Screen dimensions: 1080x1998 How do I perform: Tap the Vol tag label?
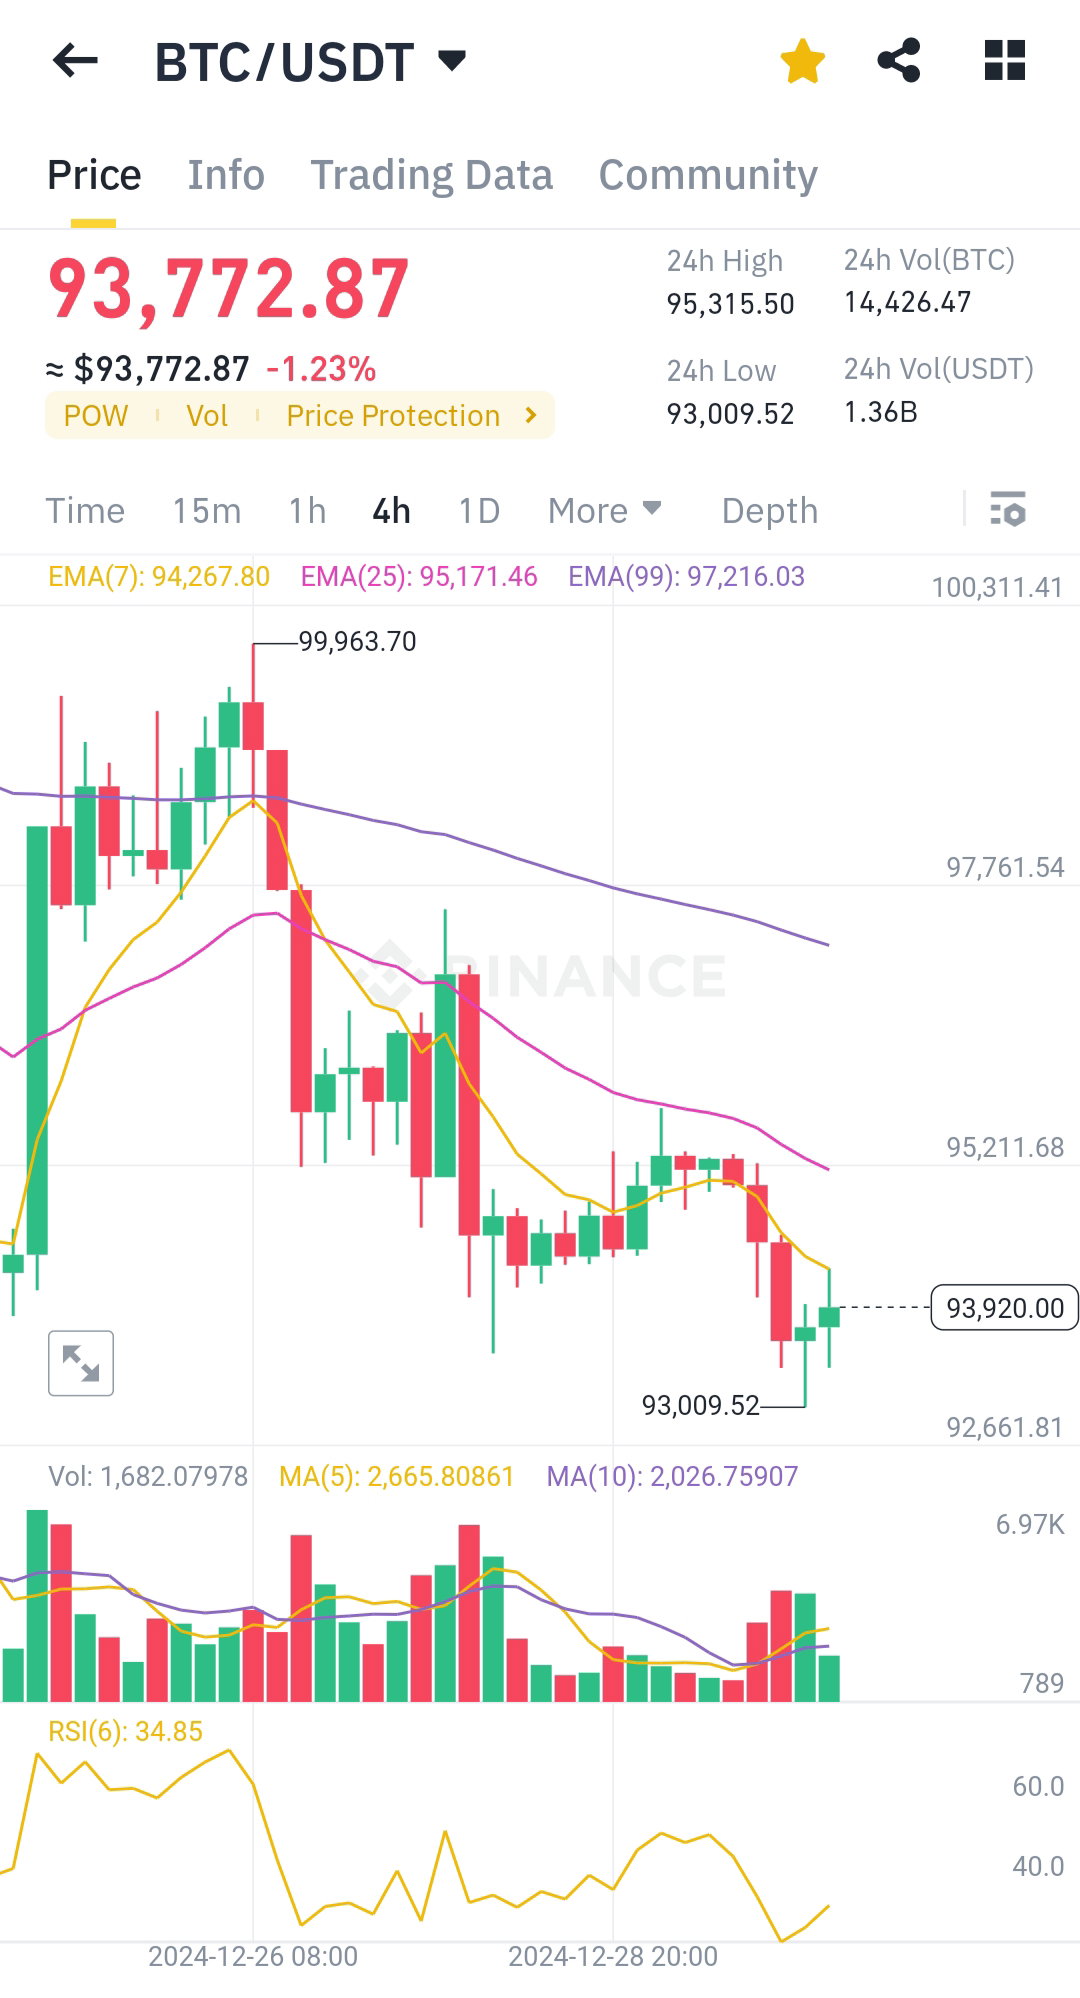click(207, 416)
